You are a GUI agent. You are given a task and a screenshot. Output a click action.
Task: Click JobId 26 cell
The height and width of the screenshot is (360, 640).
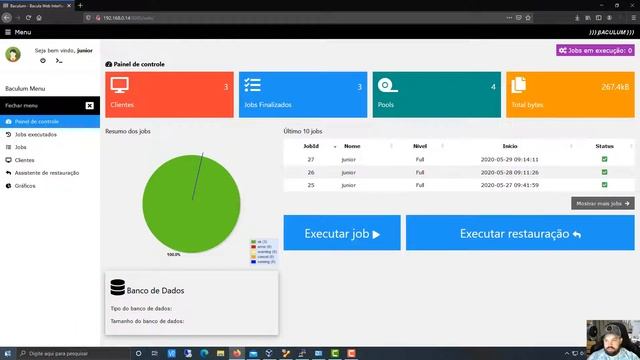pyautogui.click(x=311, y=173)
